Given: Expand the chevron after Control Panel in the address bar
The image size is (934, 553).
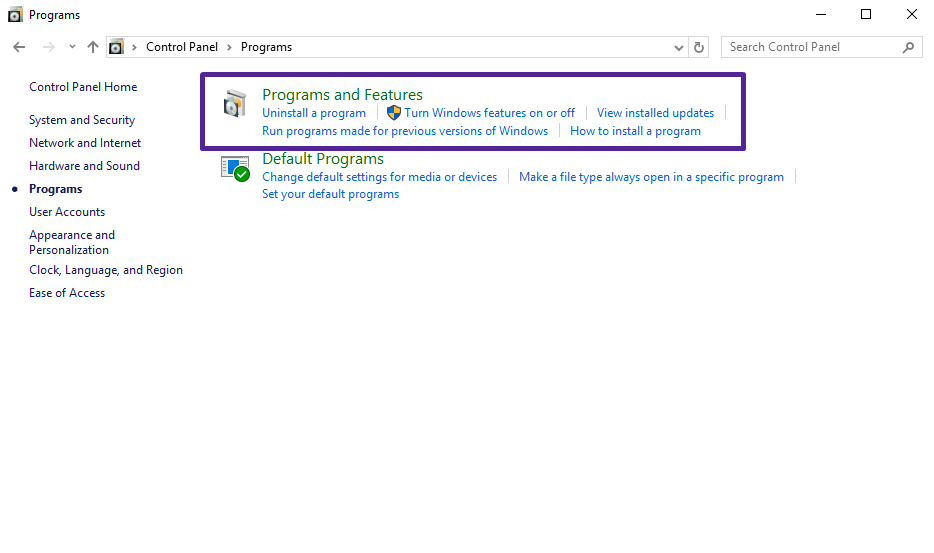Looking at the screenshot, I should pos(229,47).
